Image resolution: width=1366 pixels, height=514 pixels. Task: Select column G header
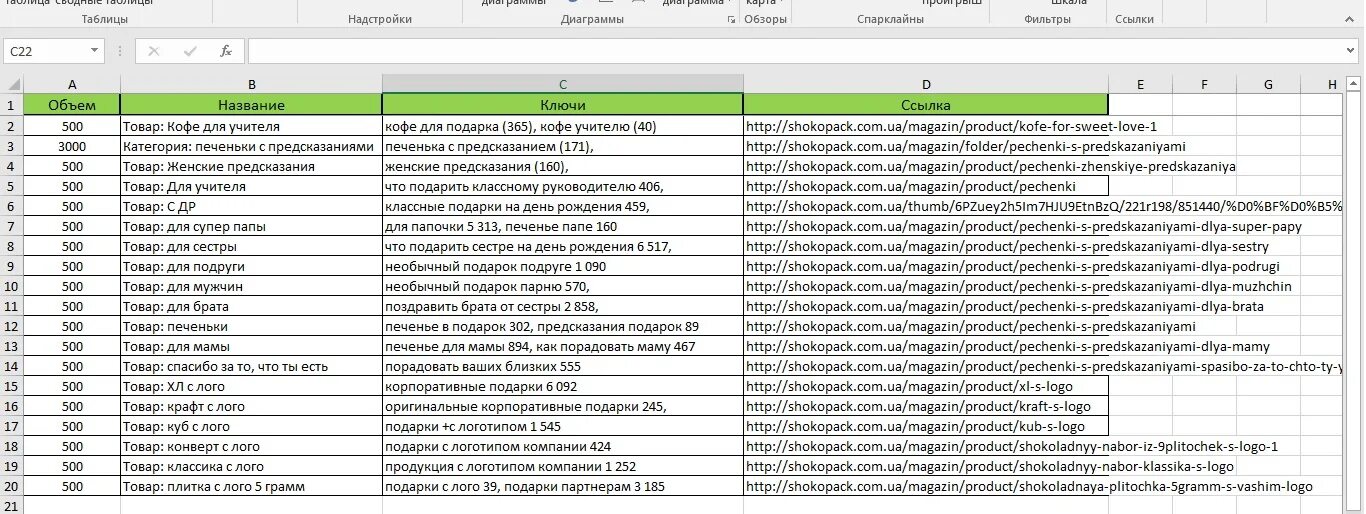1268,85
